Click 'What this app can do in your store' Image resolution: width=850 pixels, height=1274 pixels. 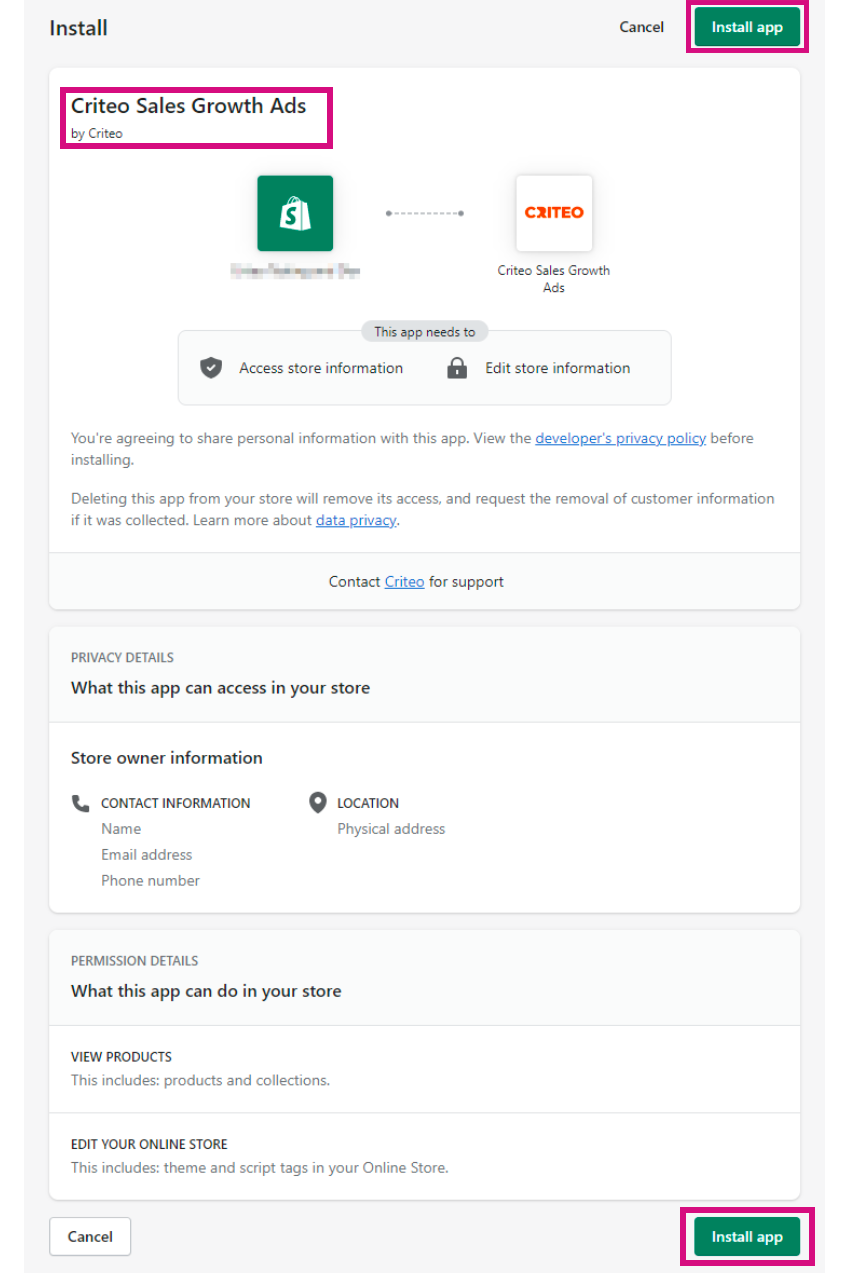206,991
